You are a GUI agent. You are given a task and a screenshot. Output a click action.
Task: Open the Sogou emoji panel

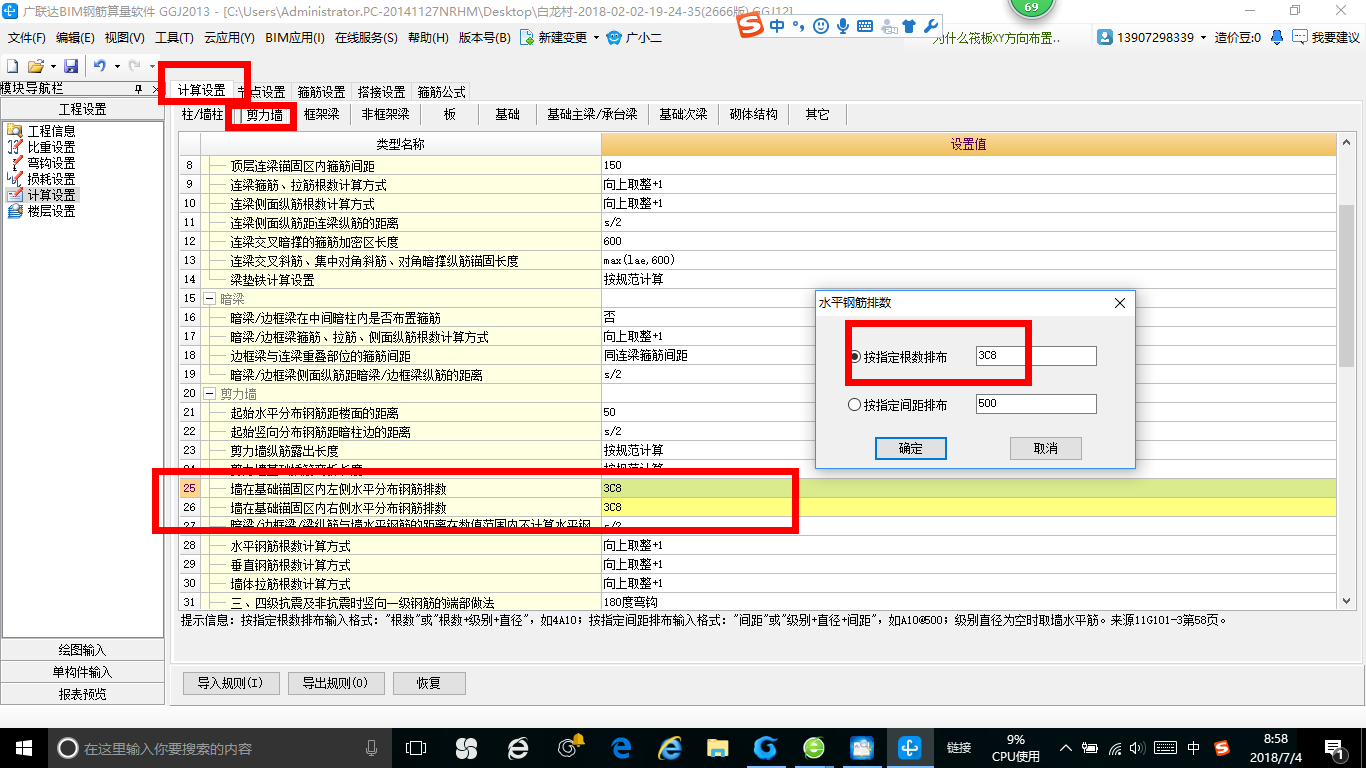[x=821, y=26]
